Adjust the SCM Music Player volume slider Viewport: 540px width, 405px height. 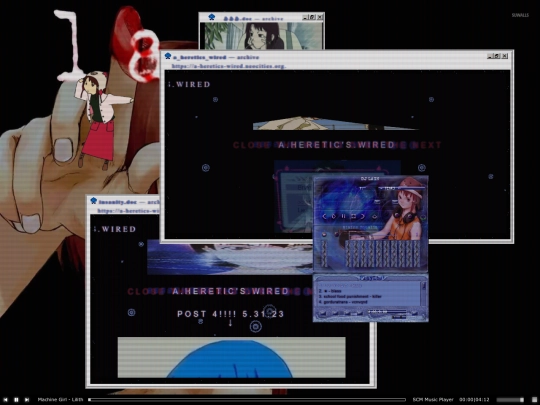pyautogui.click(x=510, y=399)
